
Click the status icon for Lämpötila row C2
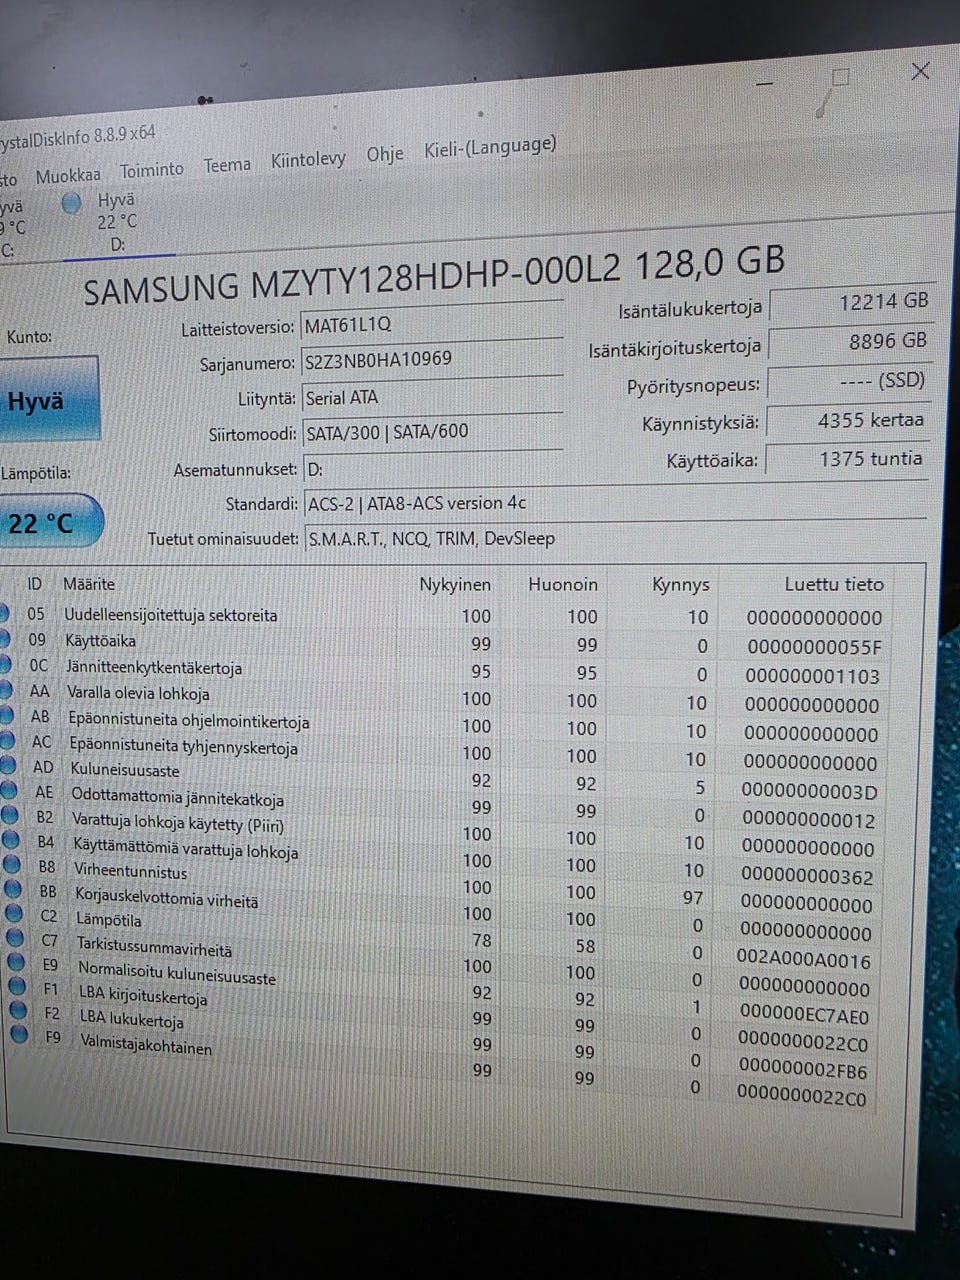click(14, 913)
